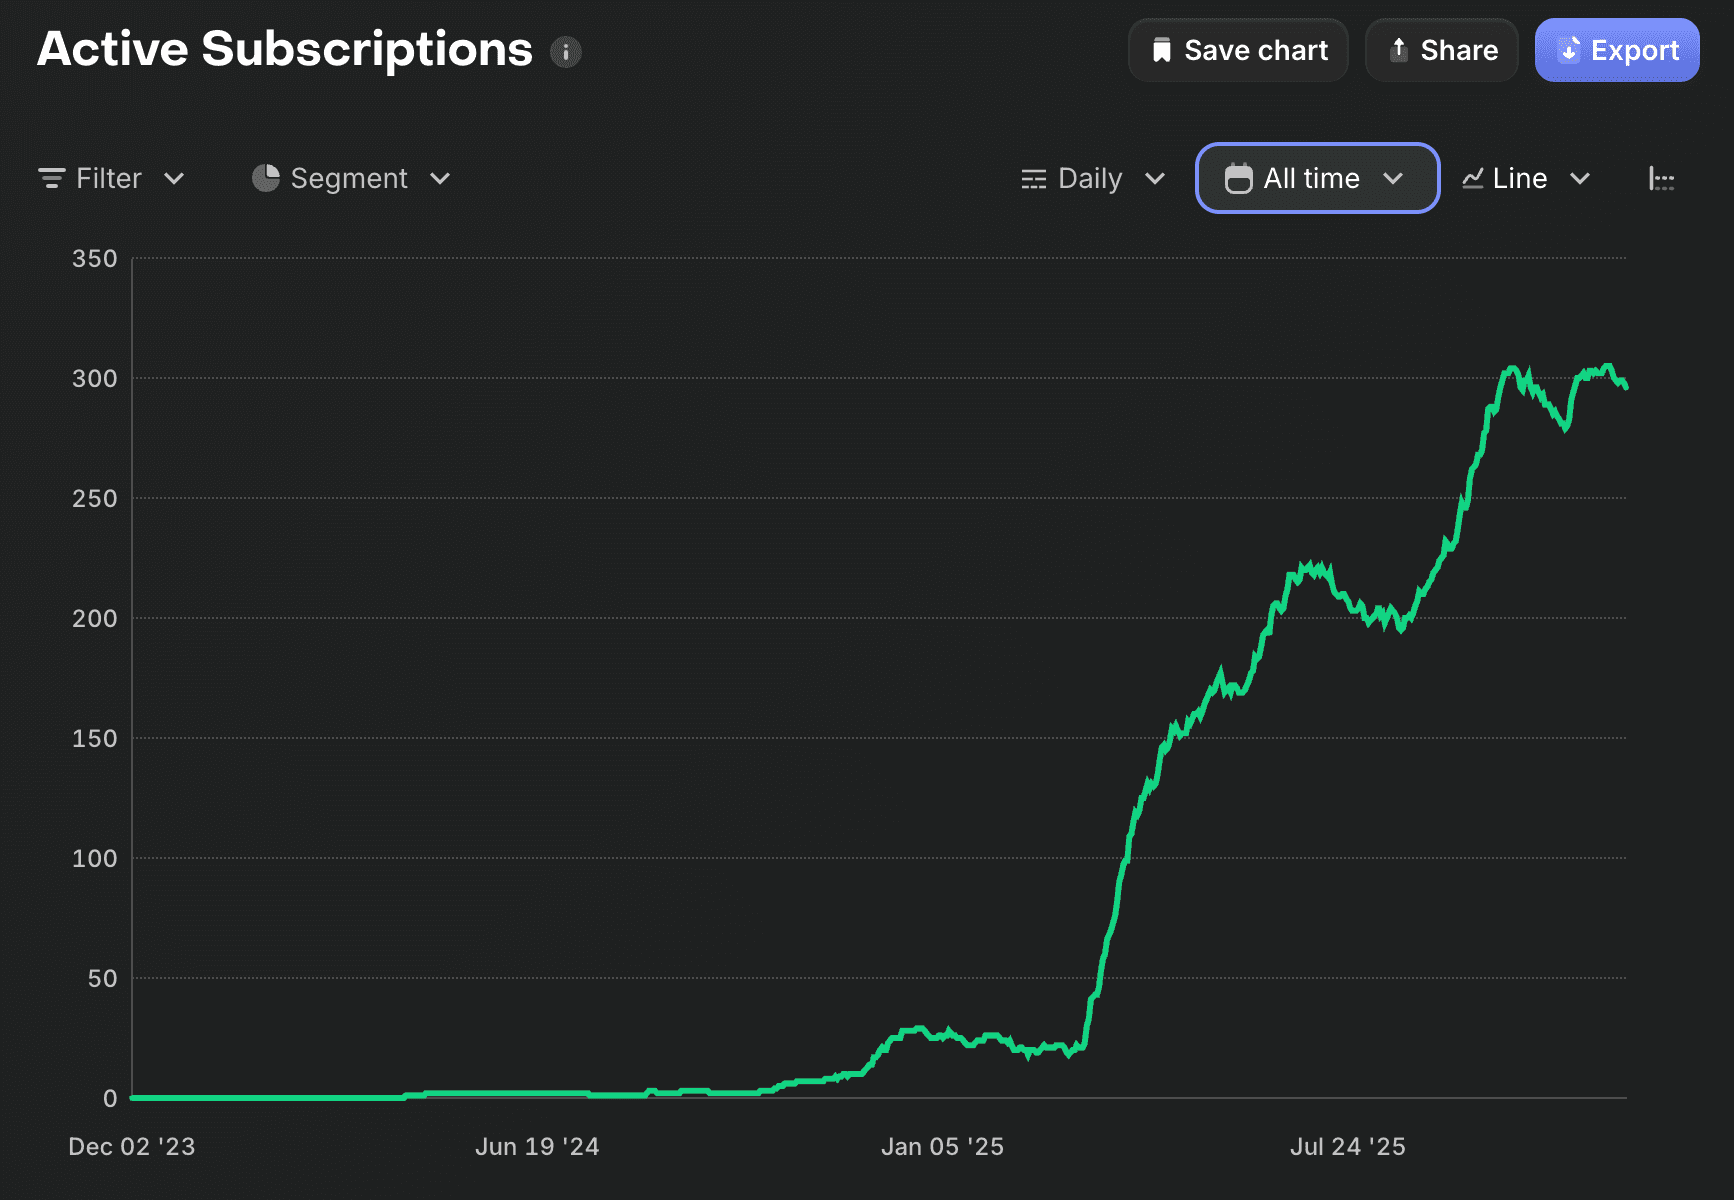Click the upload arrow icon in Share
This screenshot has height=1200, width=1734.
1398,49
